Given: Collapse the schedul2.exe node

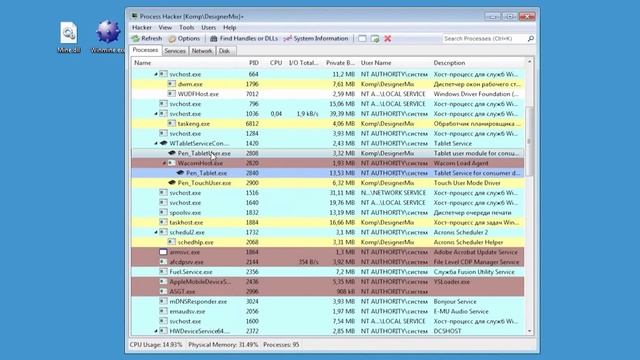Looking at the screenshot, I should tap(156, 232).
